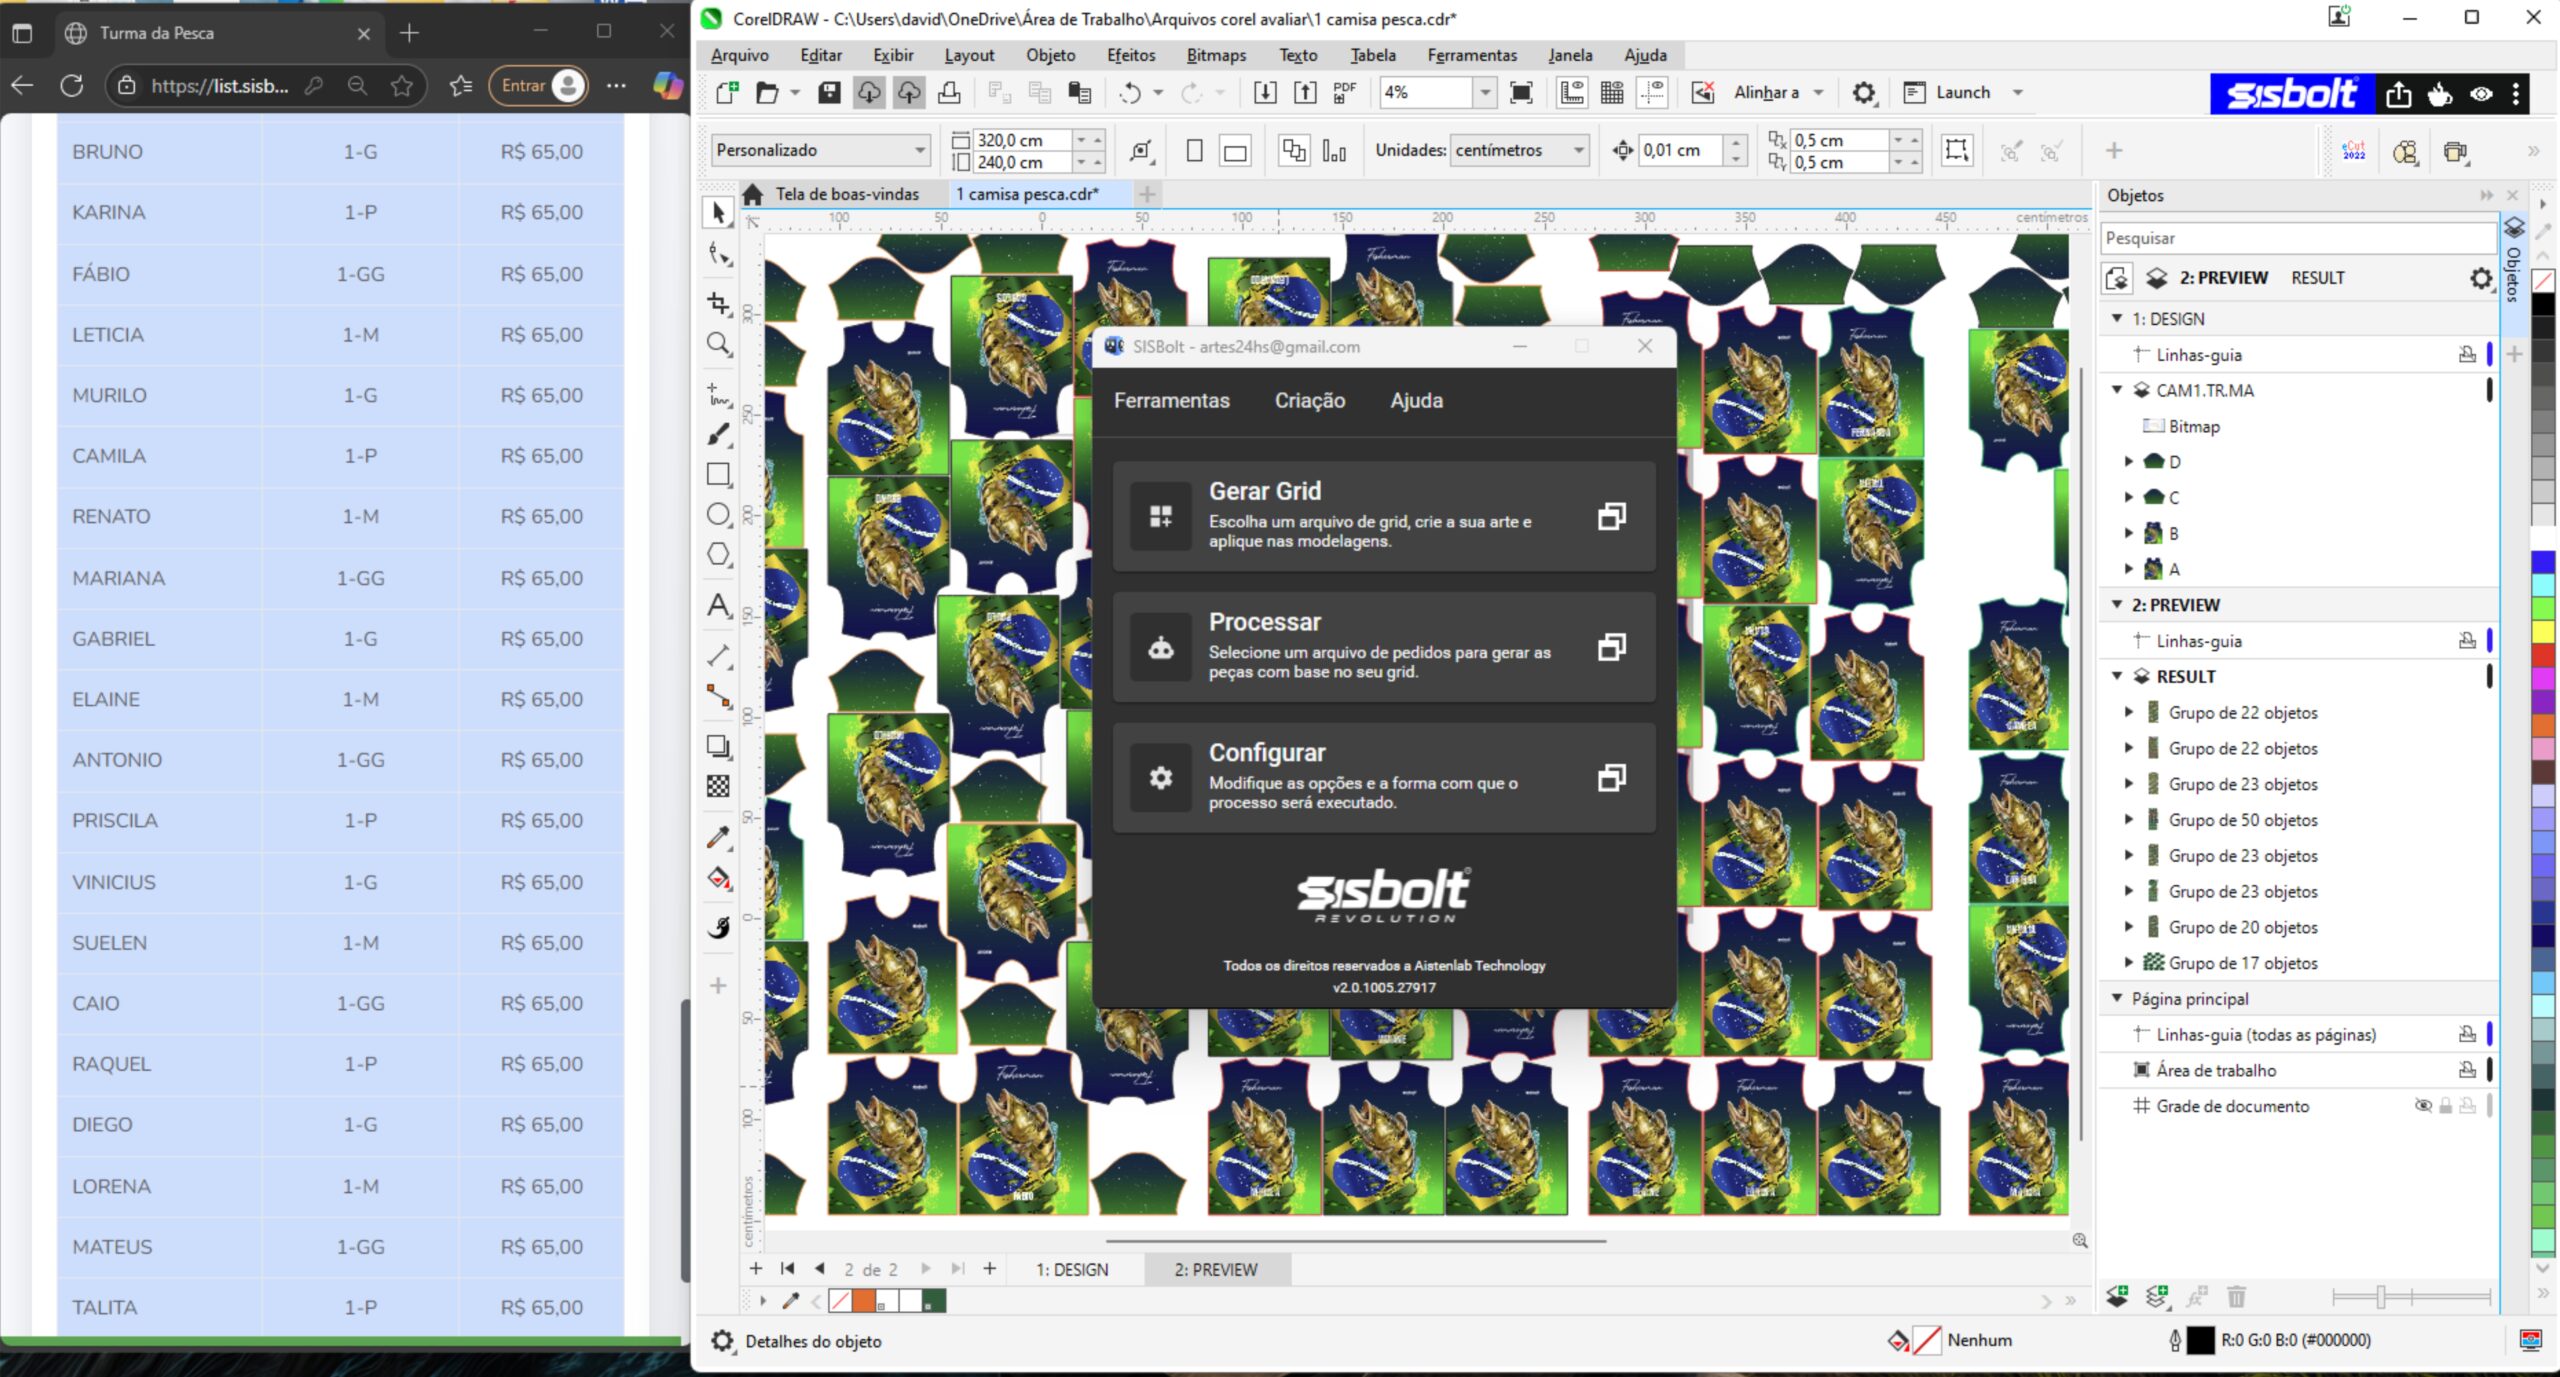Viewport: 2560px width, 1377px height.
Task: Click the Save icon in CorelDRAW toolbar
Action: tap(829, 92)
